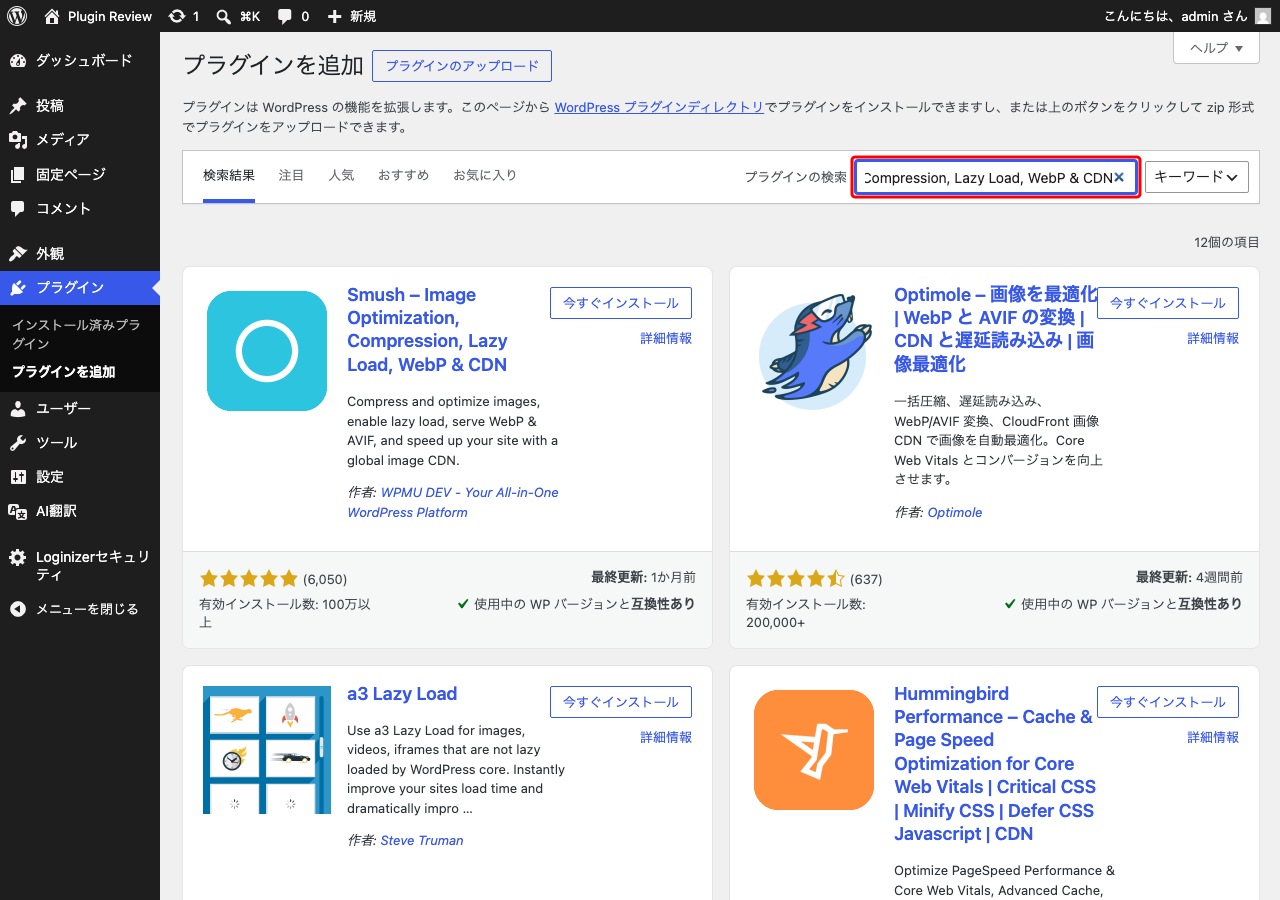
Task: Click the a3 Lazy Load plugin thumbnail
Action: (x=267, y=750)
